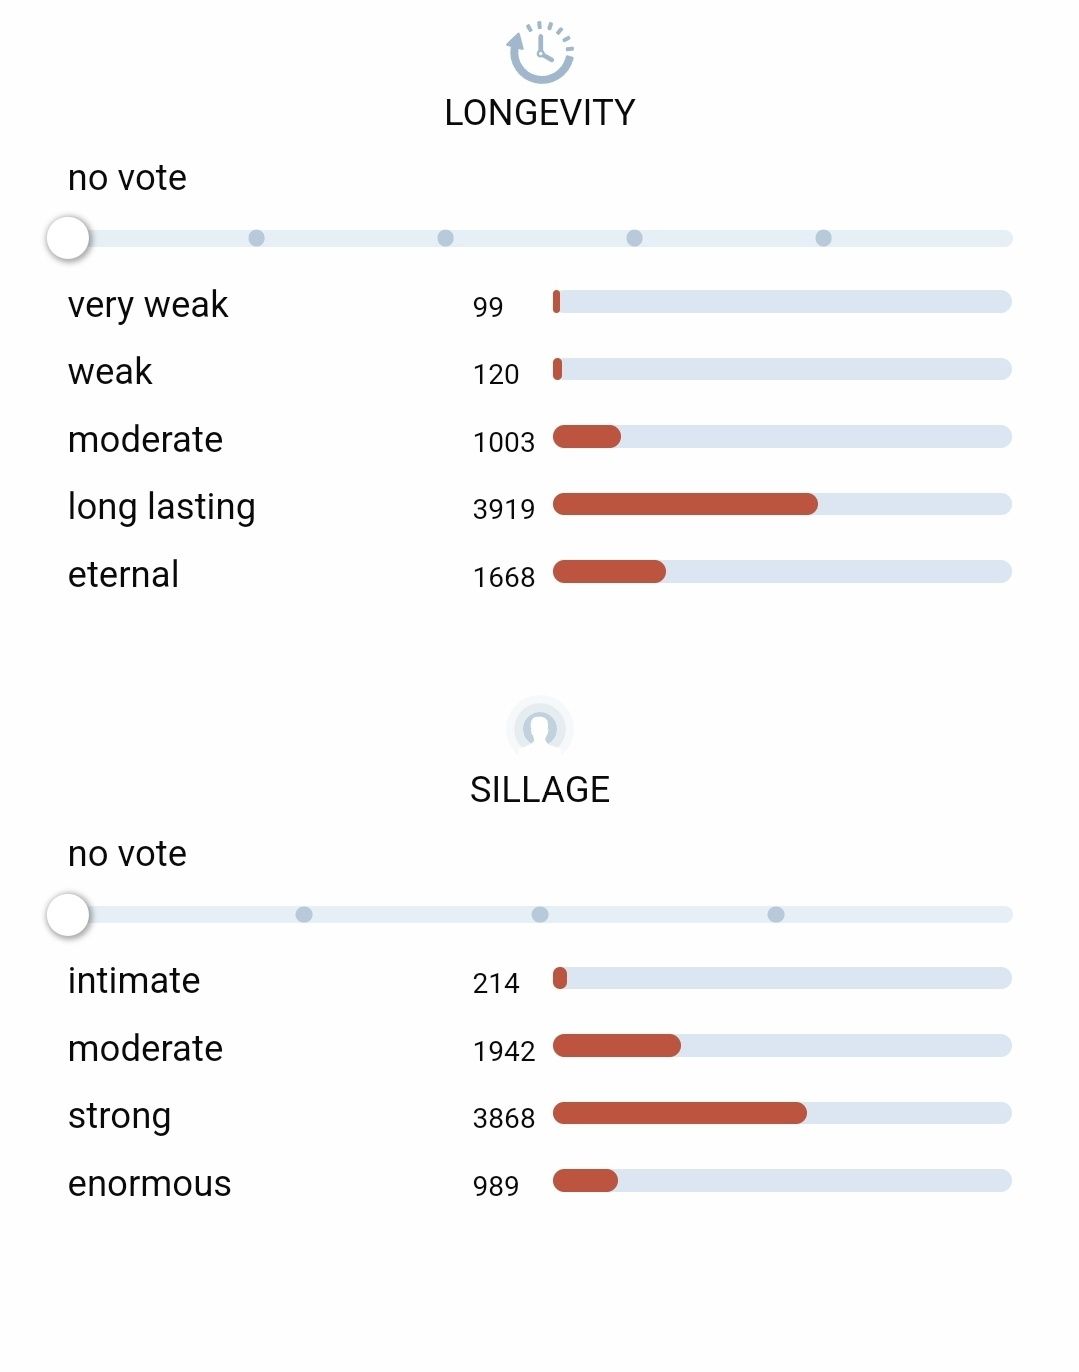
Task: Set longevity slider to the second dot
Action: [x=256, y=238]
